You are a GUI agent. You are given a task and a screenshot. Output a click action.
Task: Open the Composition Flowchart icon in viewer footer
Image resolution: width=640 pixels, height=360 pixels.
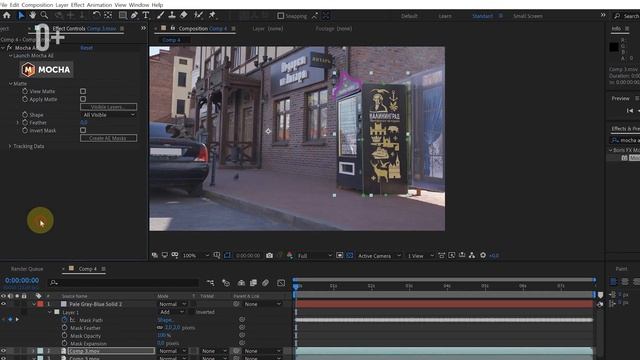pos(472,256)
